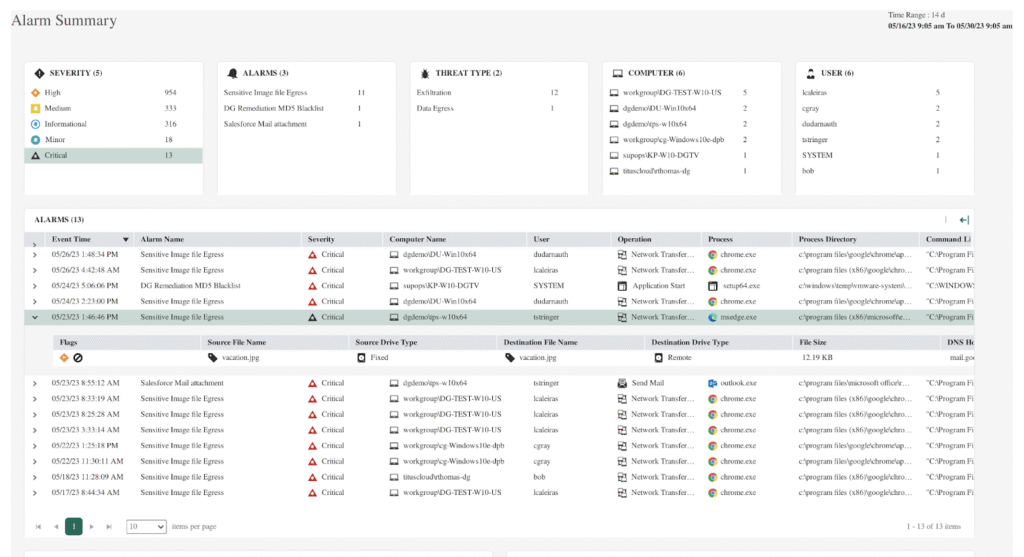Click the export icon above alarms table
The image size is (1024, 557).
(964, 220)
